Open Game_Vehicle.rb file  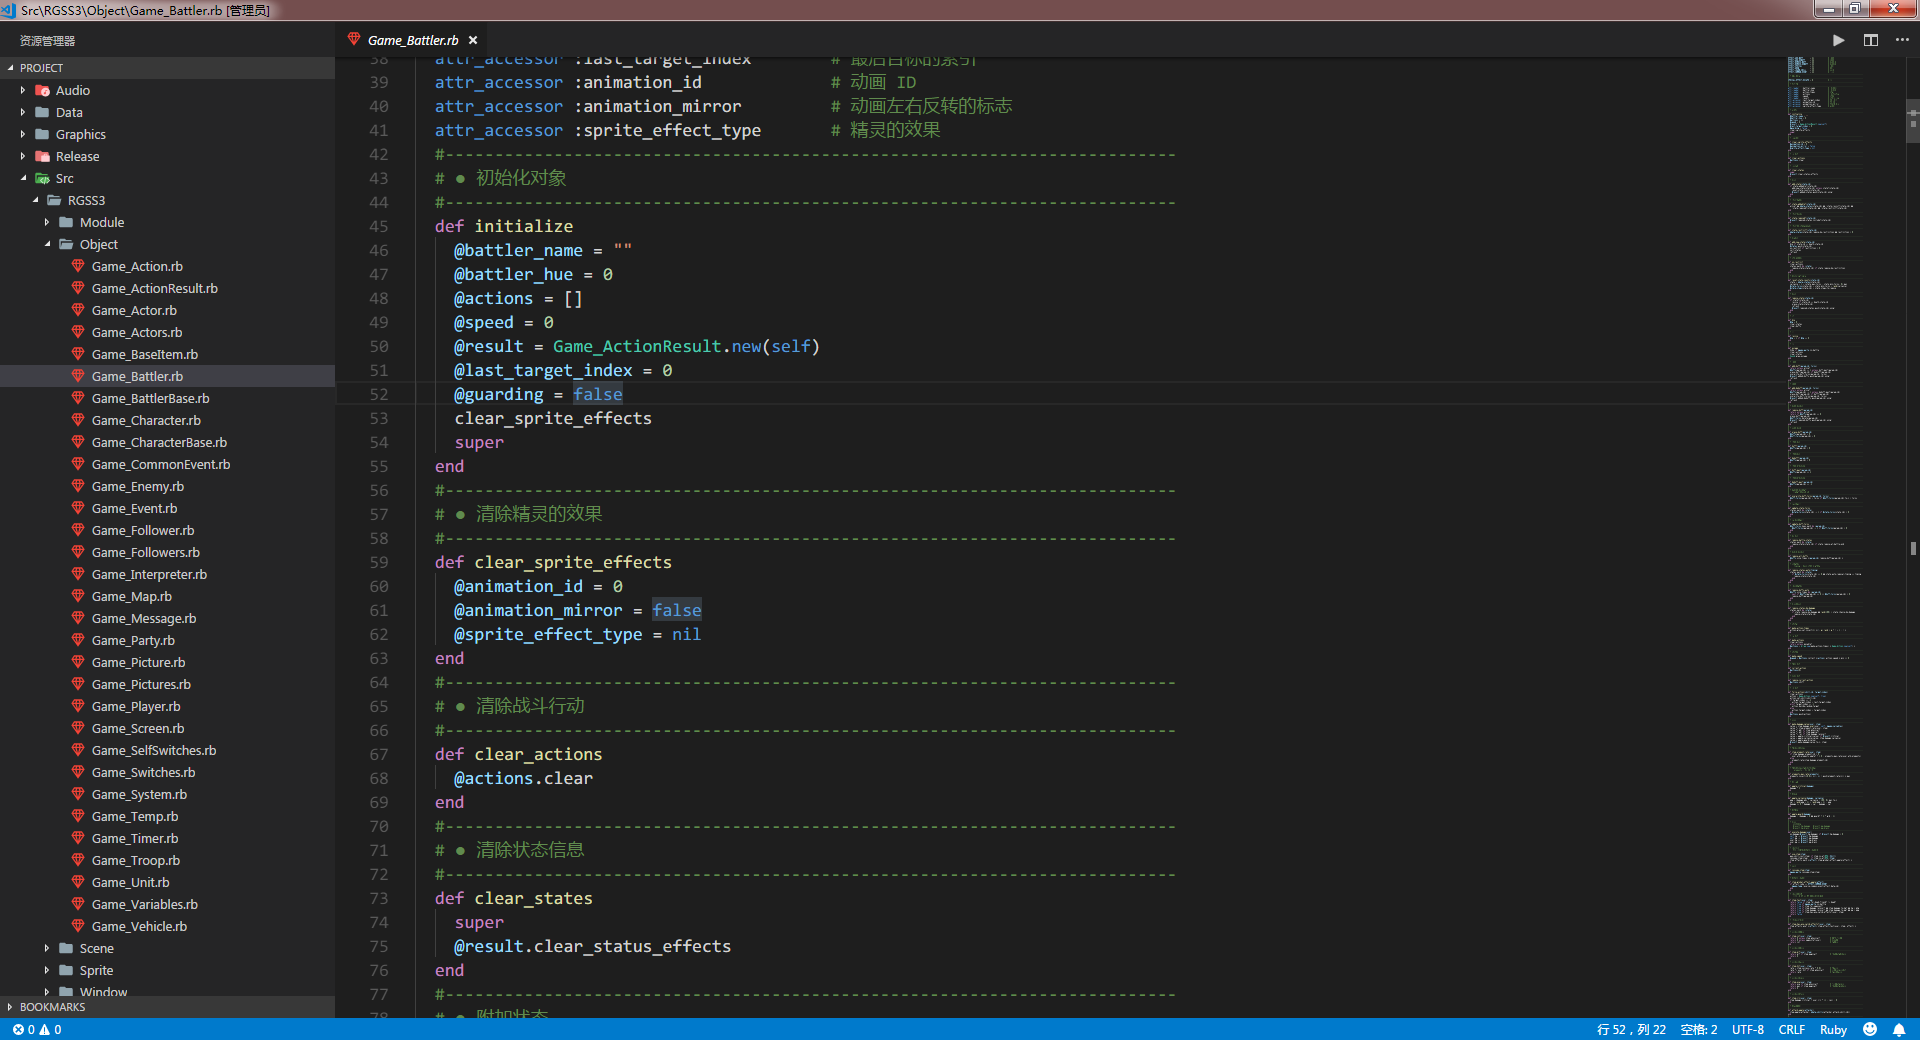tap(139, 926)
